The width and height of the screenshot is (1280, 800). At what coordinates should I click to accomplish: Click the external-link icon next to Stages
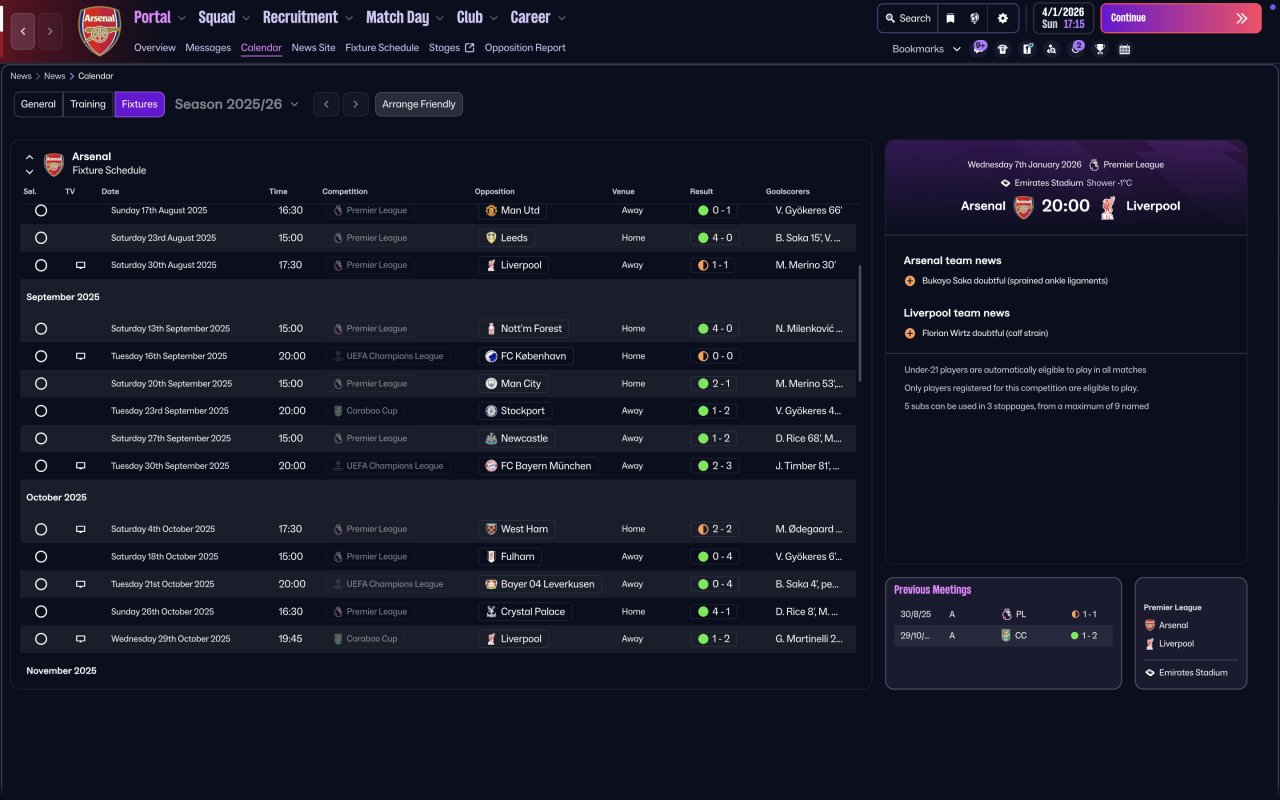pos(470,47)
